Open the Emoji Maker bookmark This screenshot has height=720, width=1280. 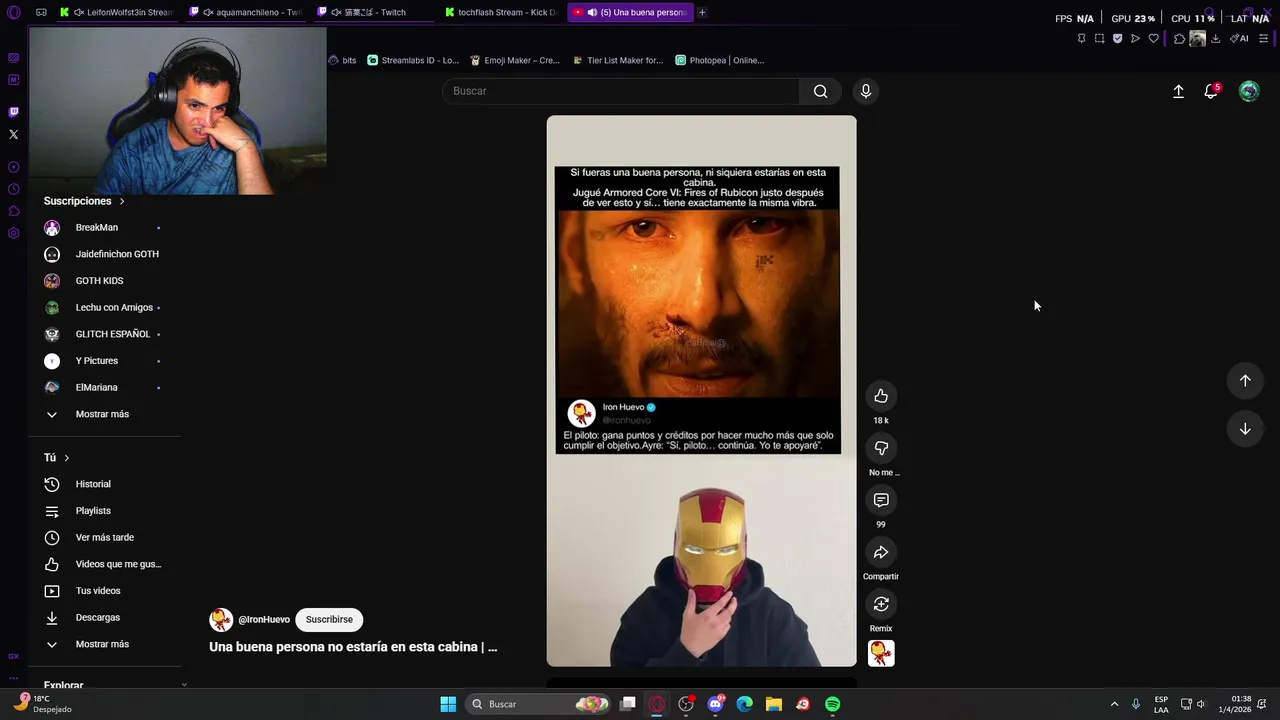[514, 60]
